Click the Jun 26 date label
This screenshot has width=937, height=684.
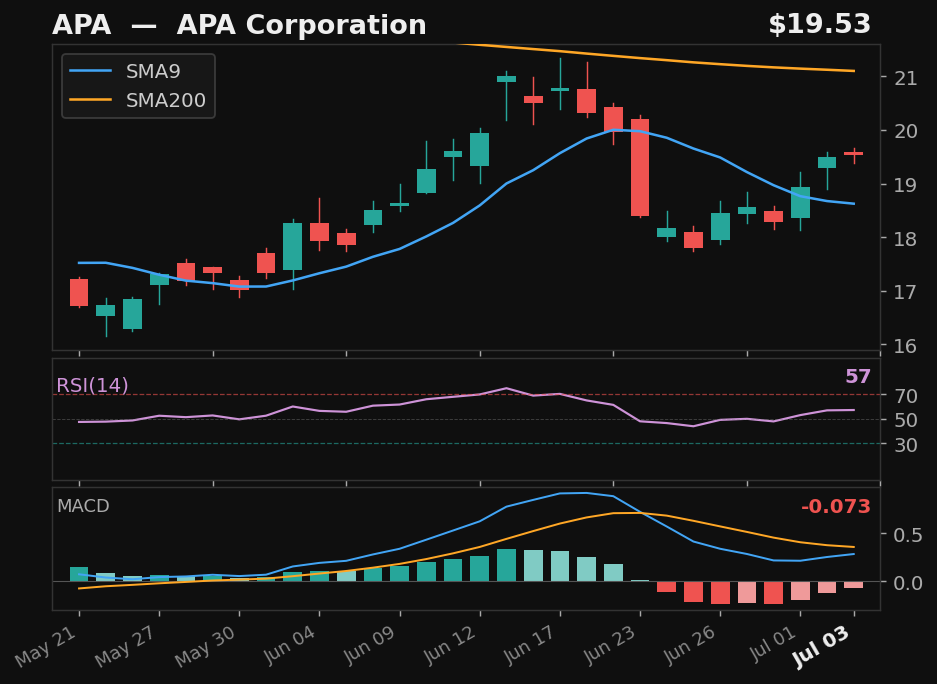click(690, 645)
